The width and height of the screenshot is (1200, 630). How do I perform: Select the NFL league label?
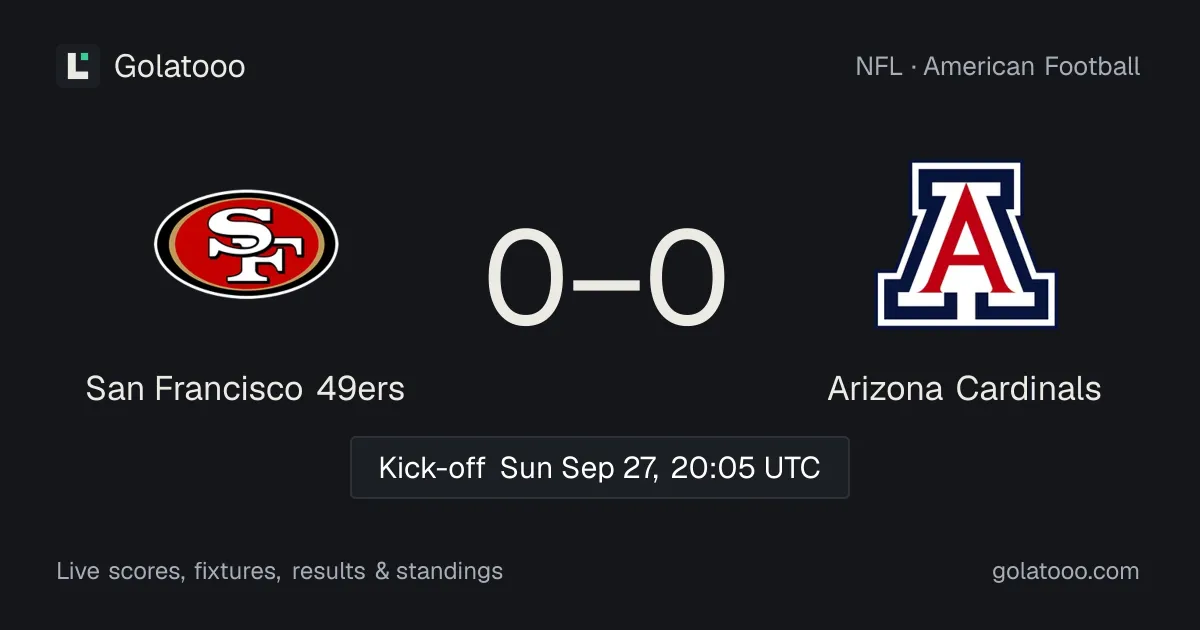pyautogui.click(x=878, y=67)
